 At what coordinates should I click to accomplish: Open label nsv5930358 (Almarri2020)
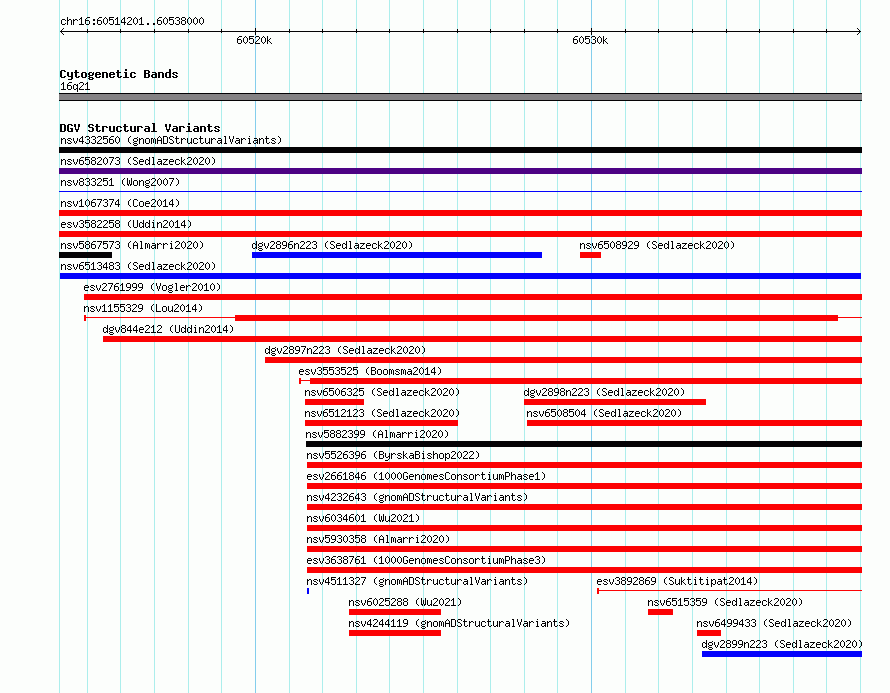378,539
